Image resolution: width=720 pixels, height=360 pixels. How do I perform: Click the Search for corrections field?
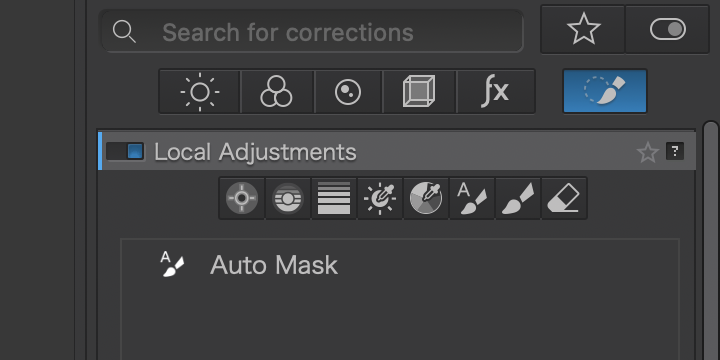pyautogui.click(x=312, y=31)
